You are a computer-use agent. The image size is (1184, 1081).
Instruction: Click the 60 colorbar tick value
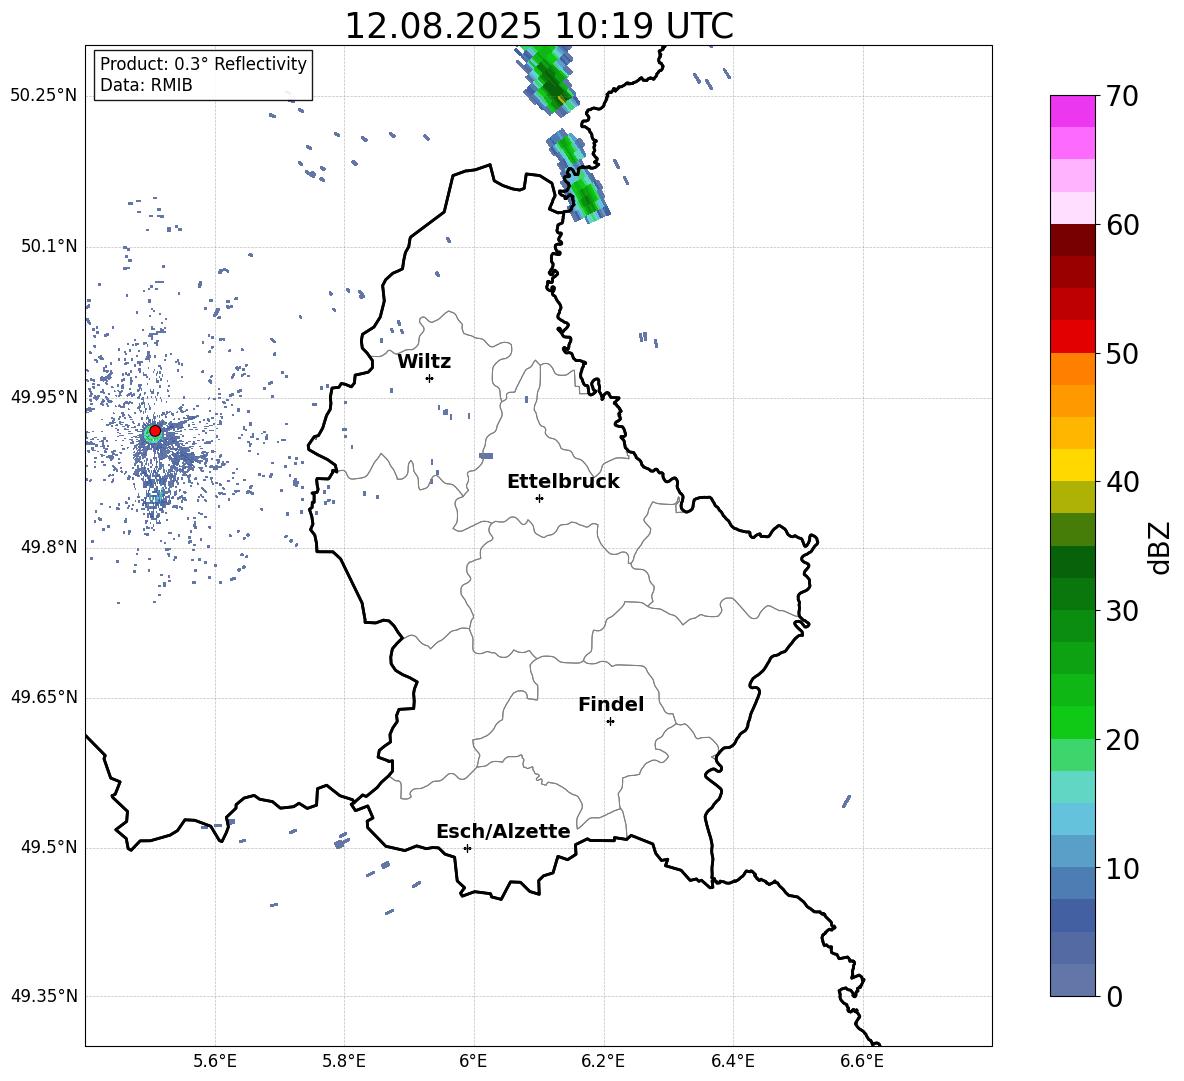[x=1122, y=225]
